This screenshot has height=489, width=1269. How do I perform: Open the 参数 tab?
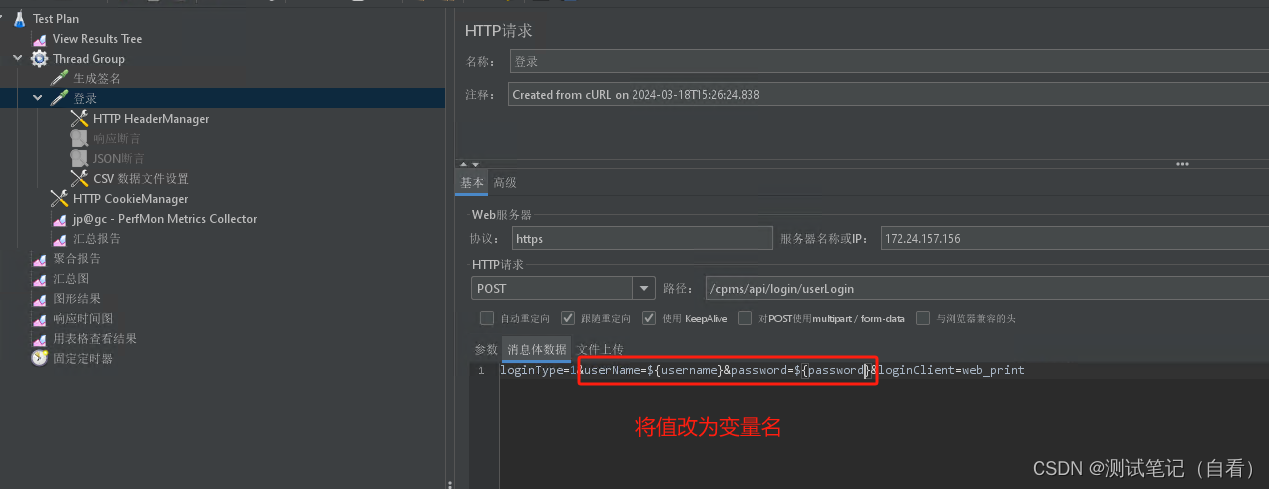click(x=486, y=349)
